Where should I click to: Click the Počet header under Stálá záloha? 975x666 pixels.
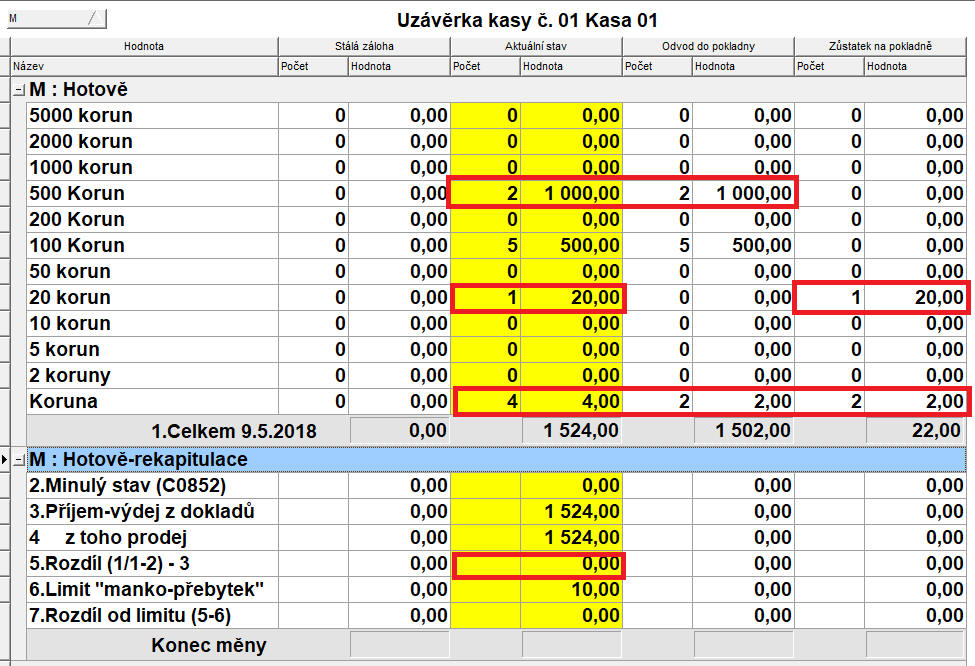pos(313,66)
